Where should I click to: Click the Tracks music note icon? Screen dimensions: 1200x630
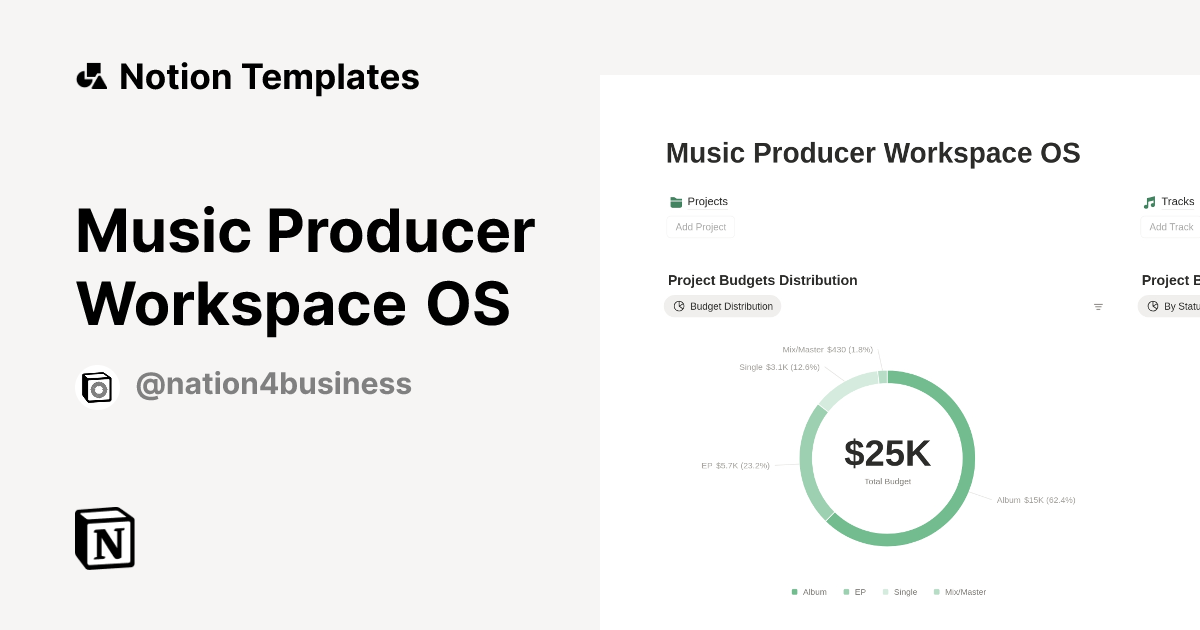1149,202
